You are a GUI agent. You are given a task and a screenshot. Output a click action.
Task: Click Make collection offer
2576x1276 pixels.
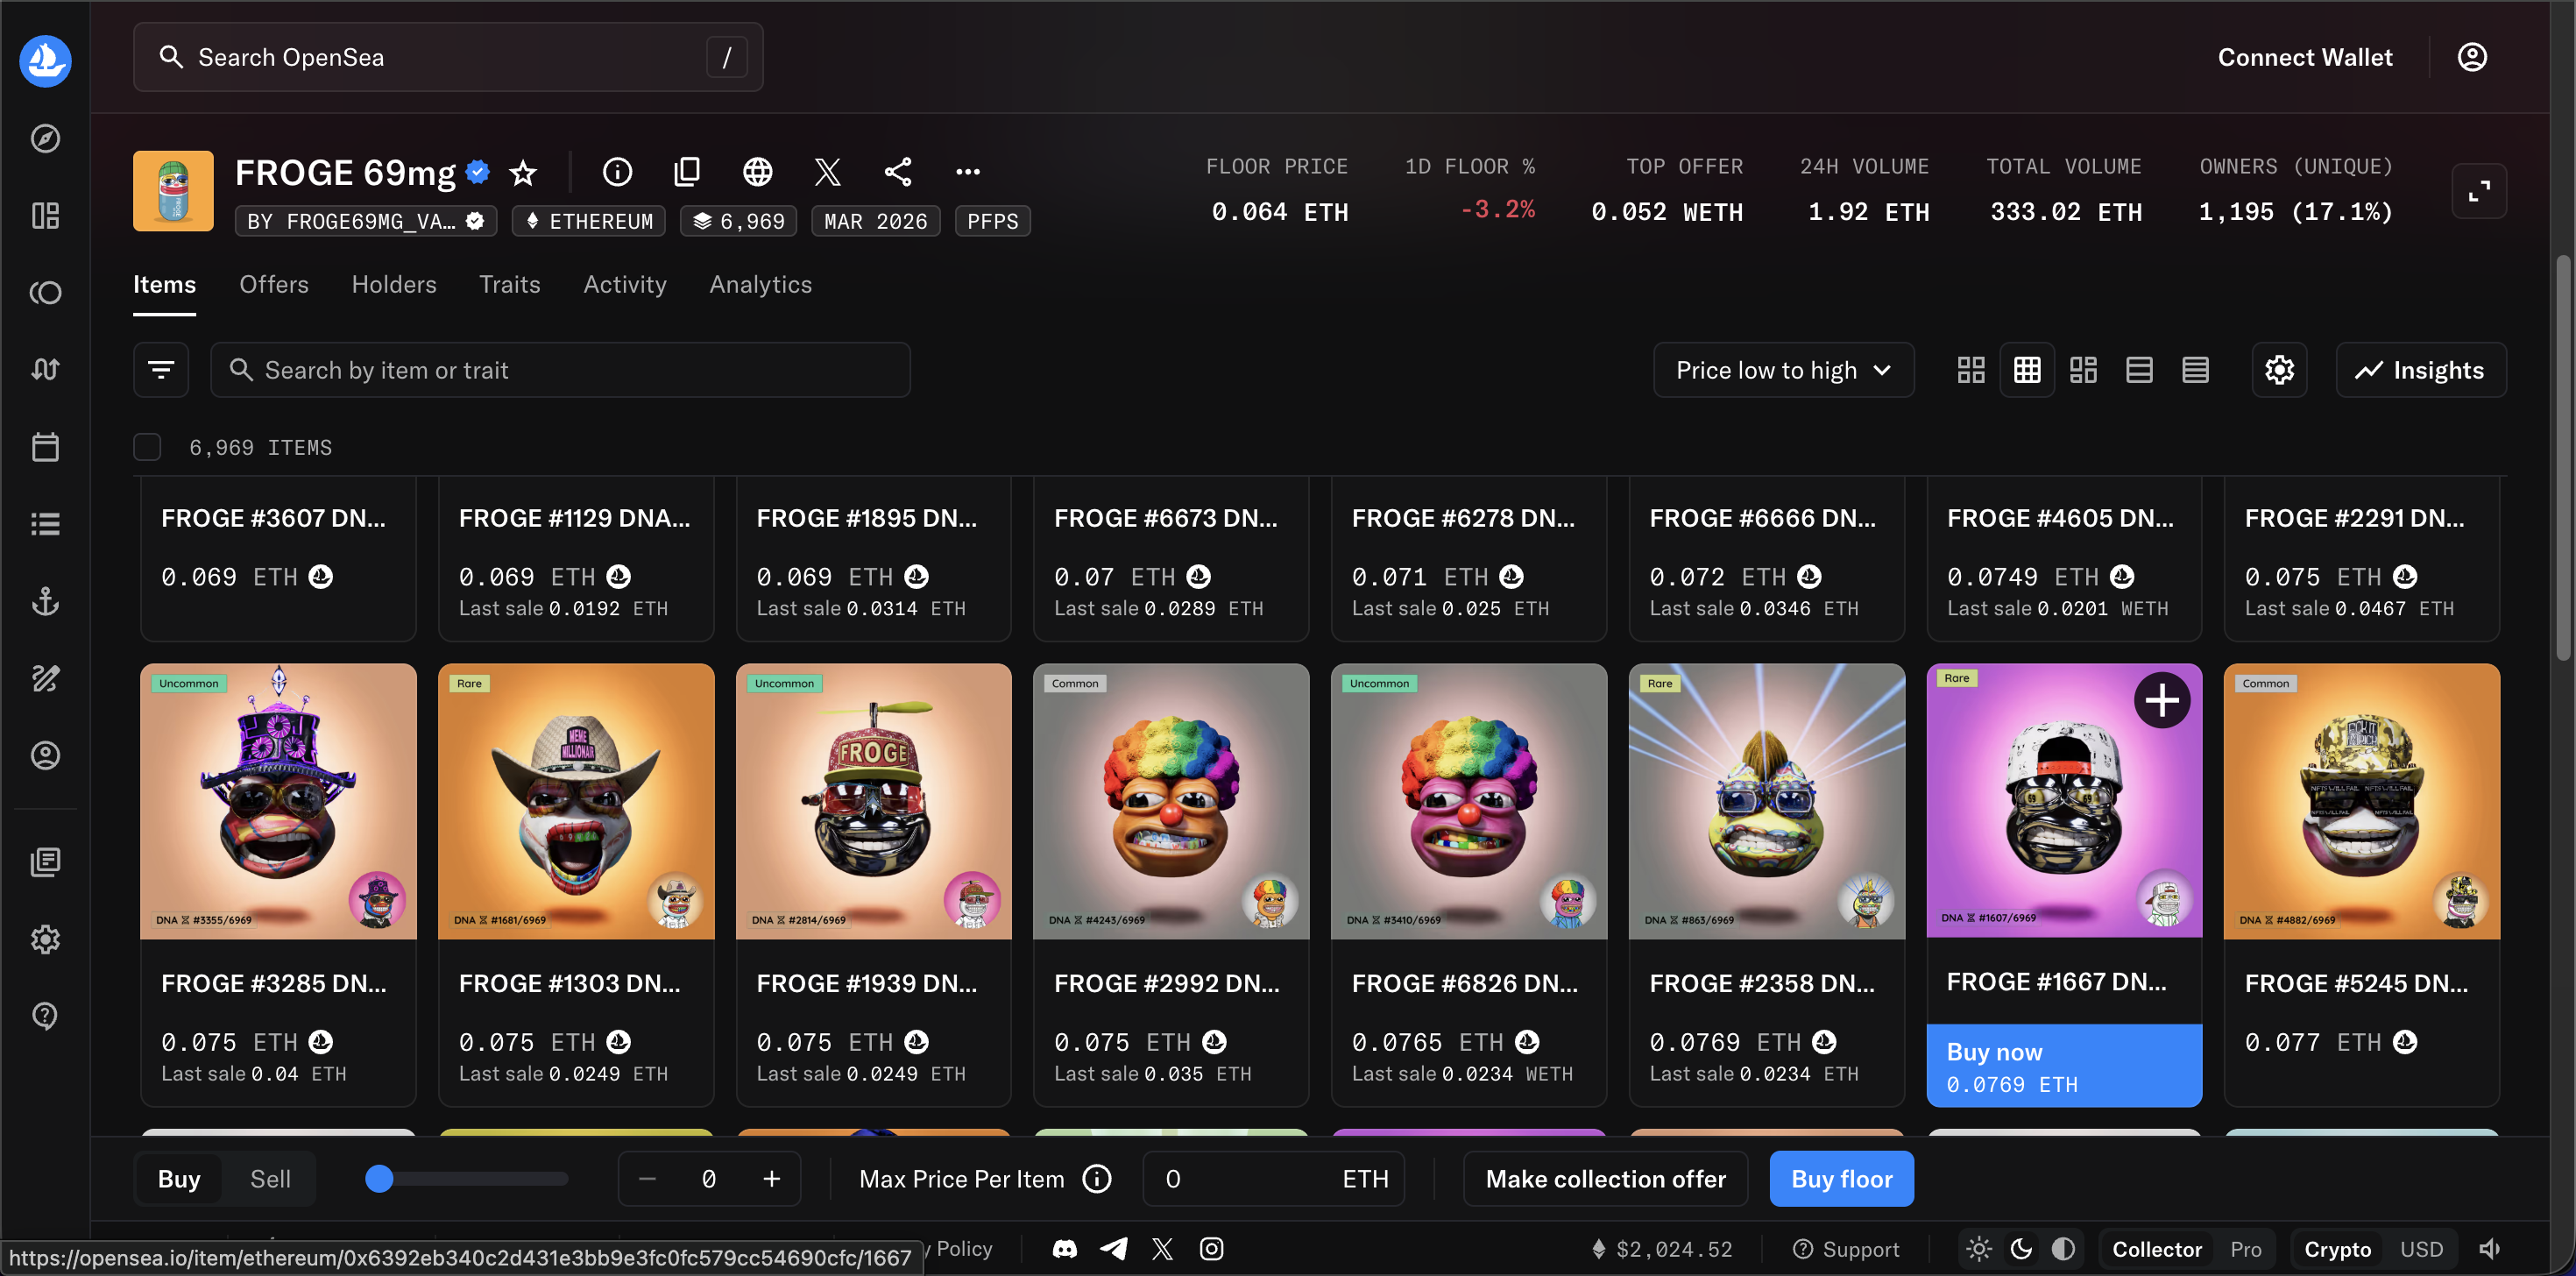coord(1605,1179)
